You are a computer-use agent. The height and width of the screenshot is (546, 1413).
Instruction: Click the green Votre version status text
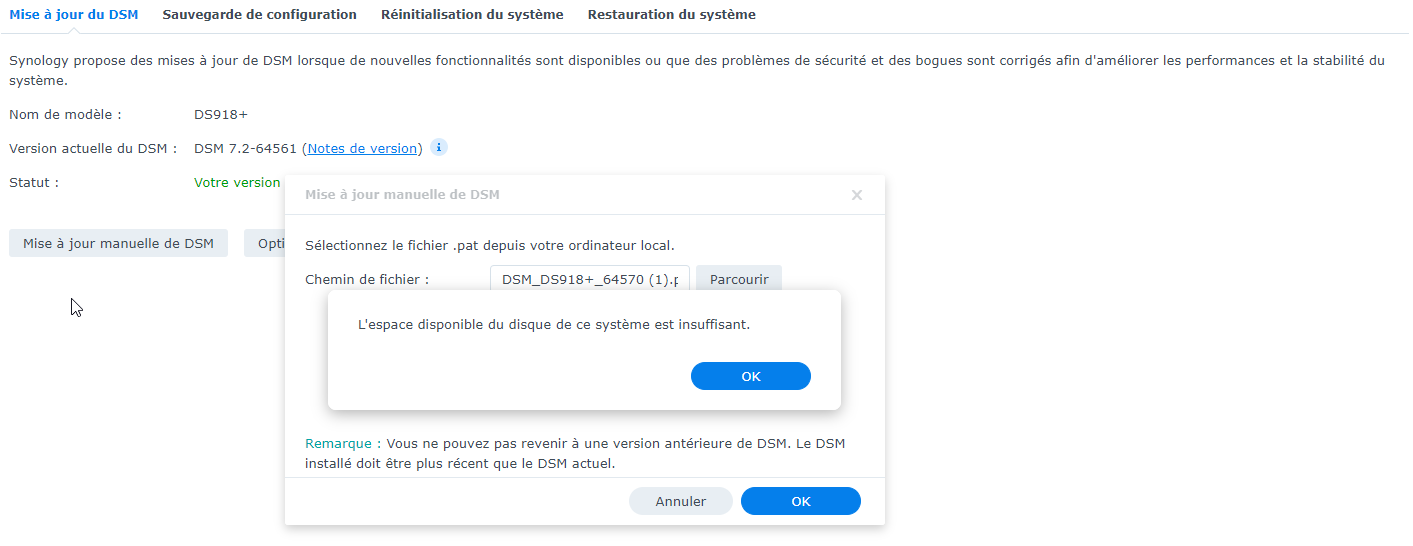click(237, 183)
